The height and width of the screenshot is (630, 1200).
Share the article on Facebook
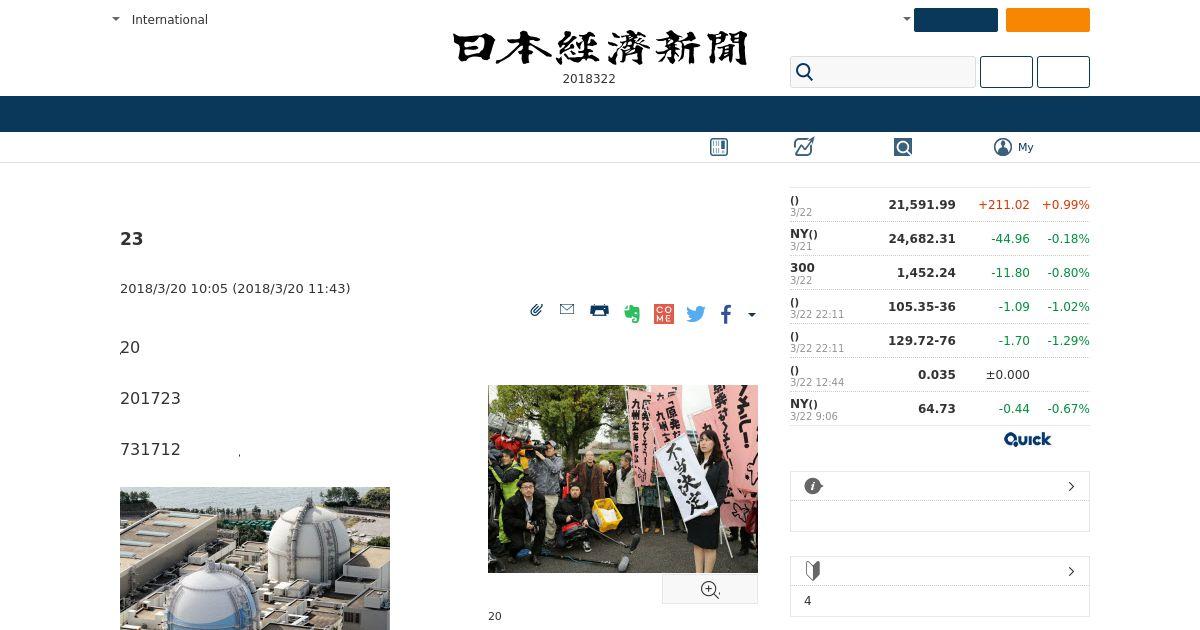pos(726,314)
